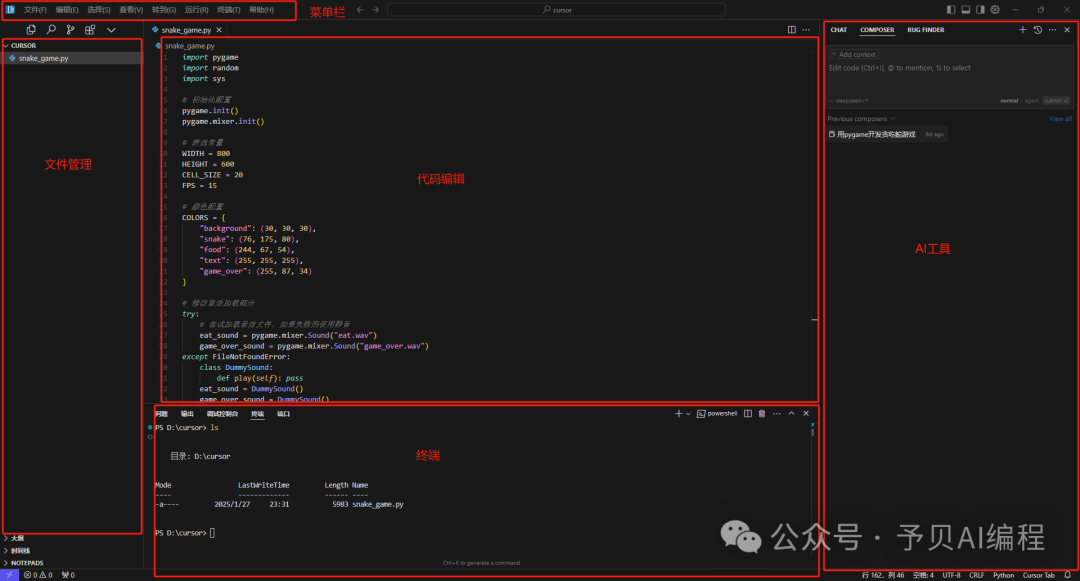Screen dimensions: 1080x581
Task: Click the View all link
Action: pyautogui.click(x=1060, y=118)
